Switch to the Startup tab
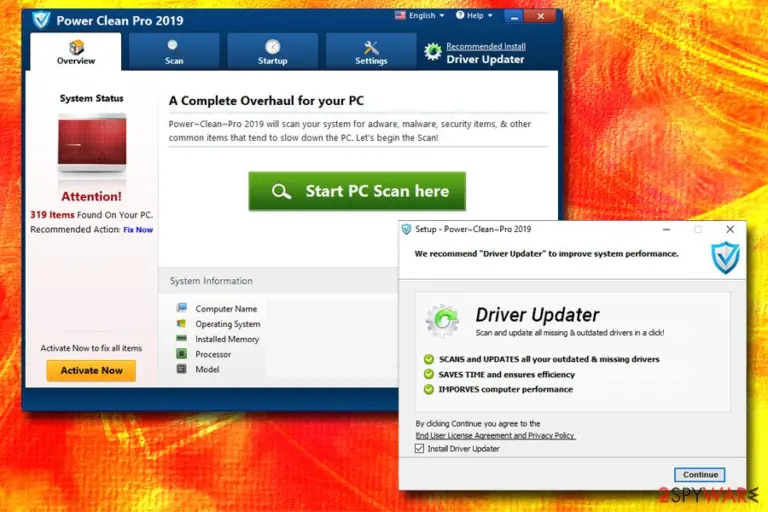 272,52
